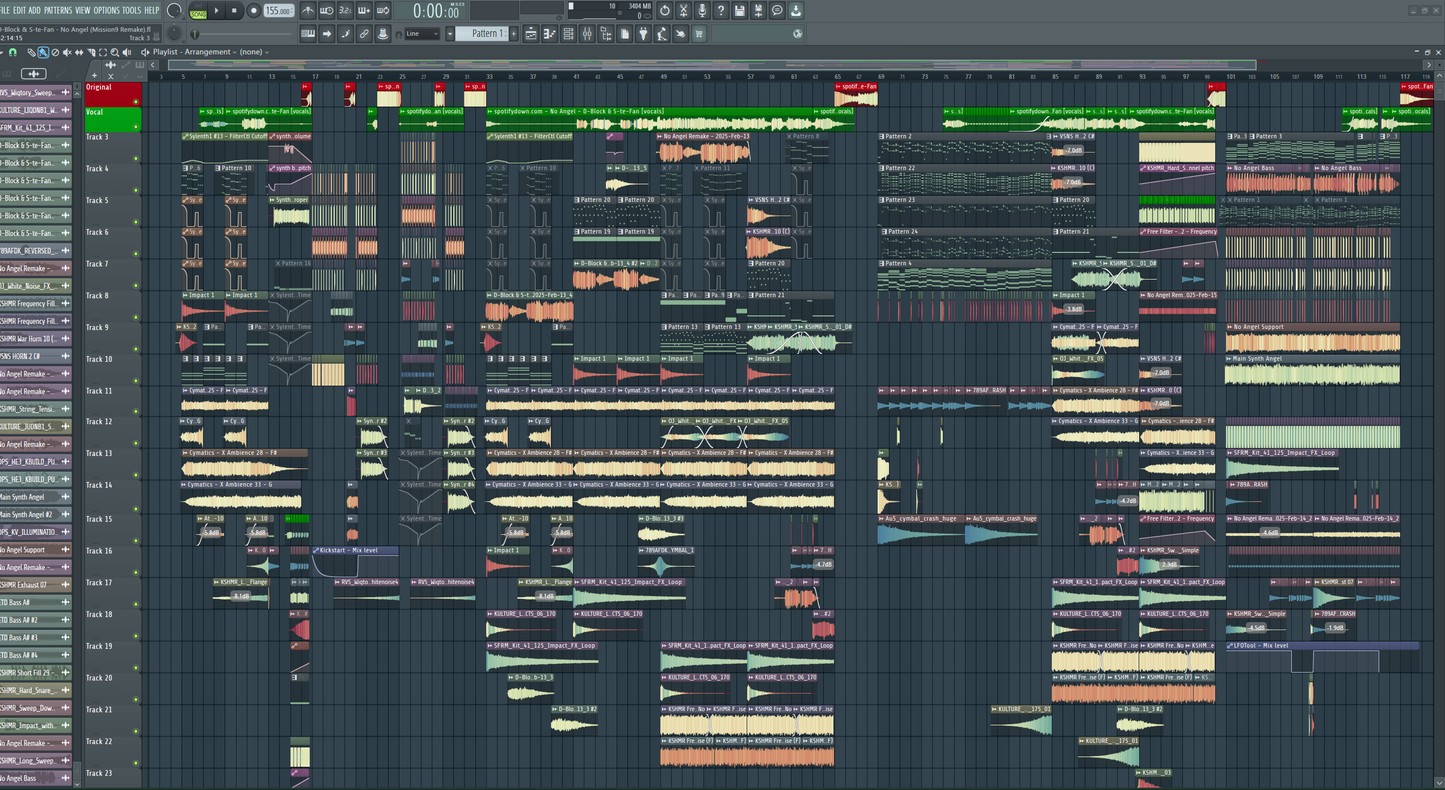
Task: Select the Draw (pencil) tool in the playlist toolbar
Action: click(32, 52)
